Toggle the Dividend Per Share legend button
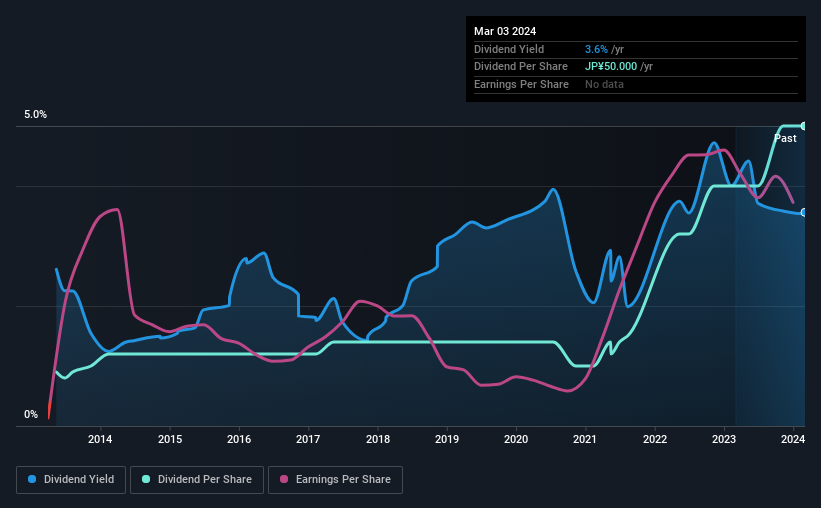Viewport: 821px width, 508px height. 197,480
